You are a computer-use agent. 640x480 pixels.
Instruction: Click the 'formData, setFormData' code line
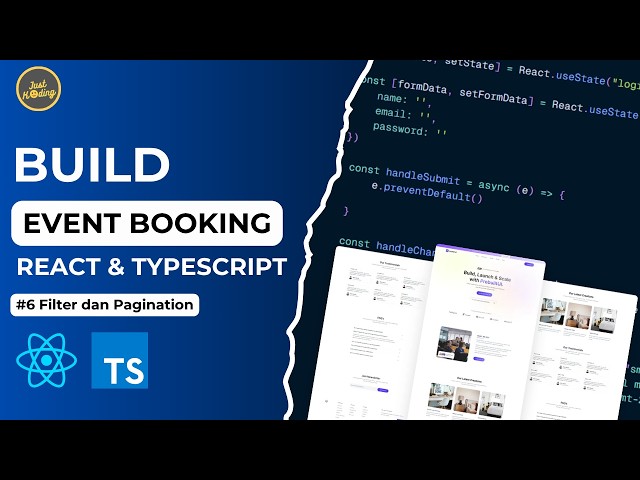pyautogui.click(x=500, y=96)
